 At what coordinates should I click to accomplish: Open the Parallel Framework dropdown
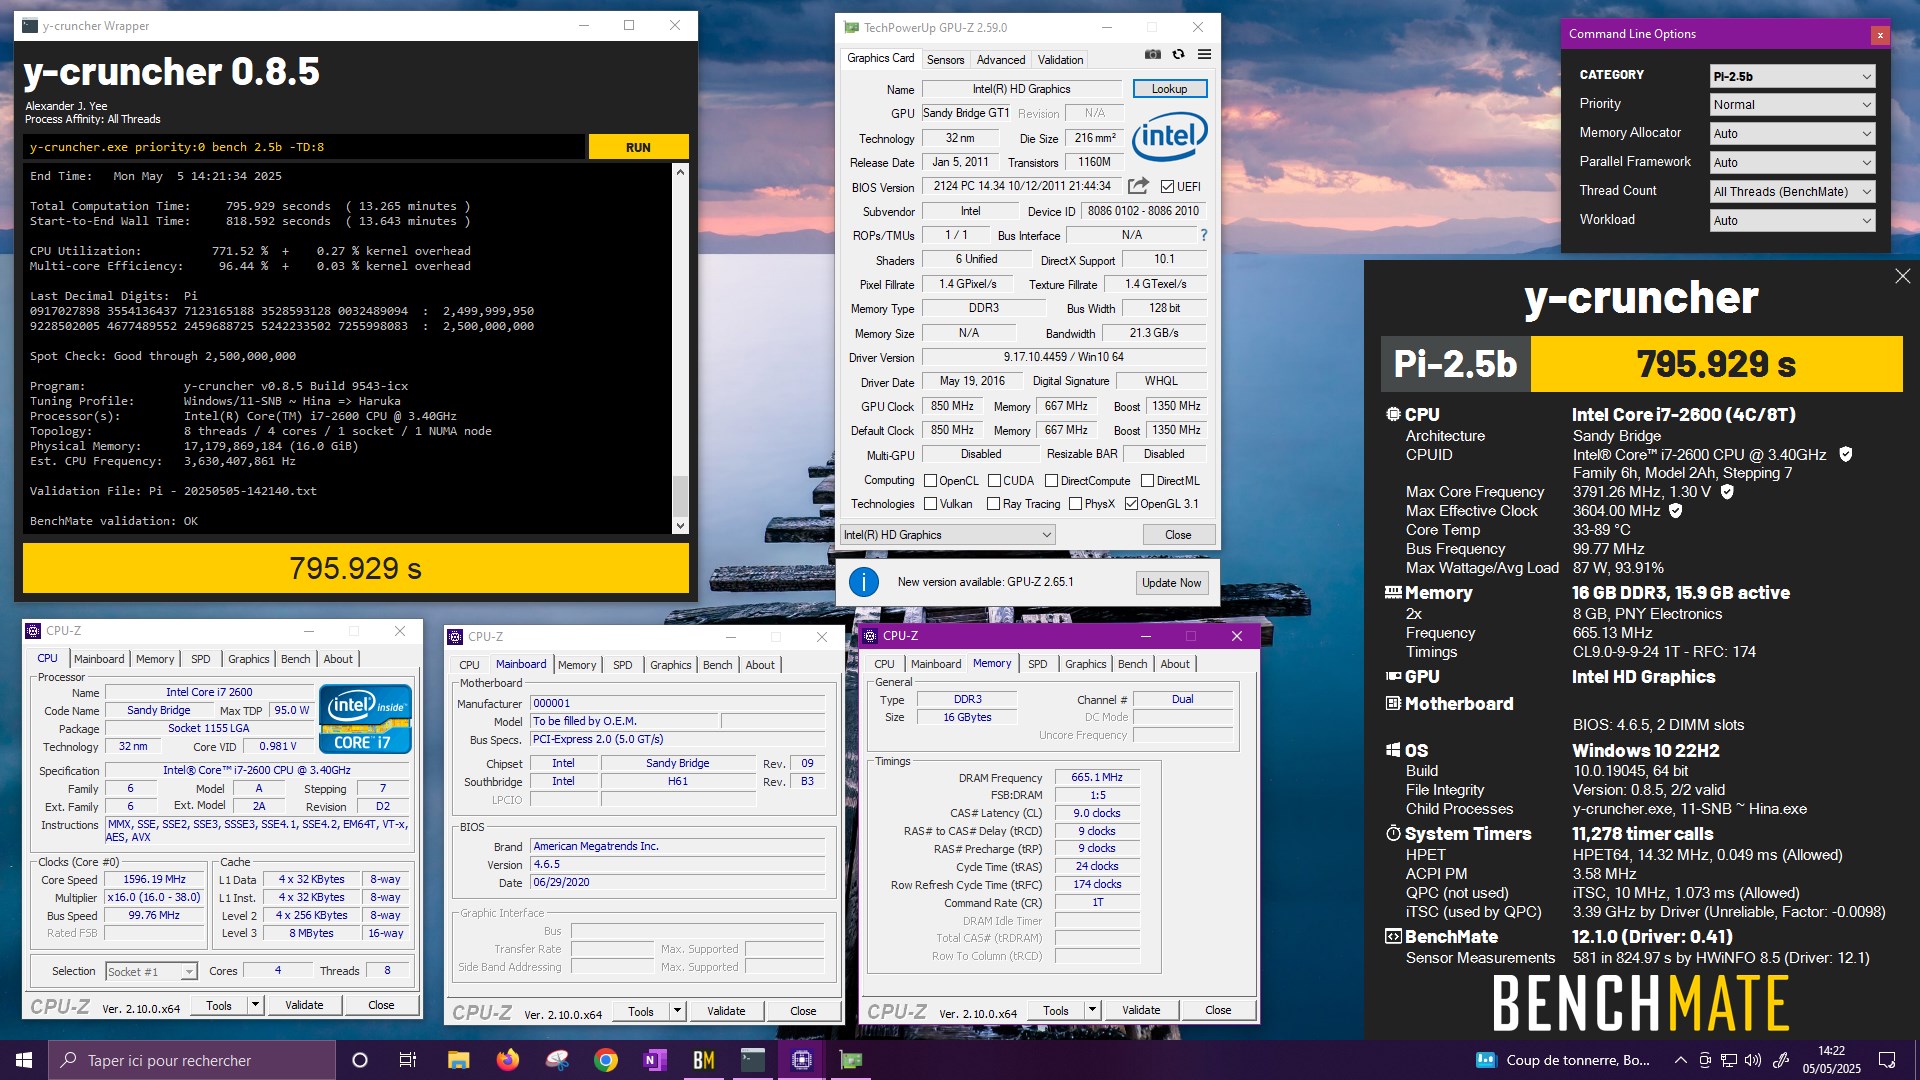(1792, 163)
